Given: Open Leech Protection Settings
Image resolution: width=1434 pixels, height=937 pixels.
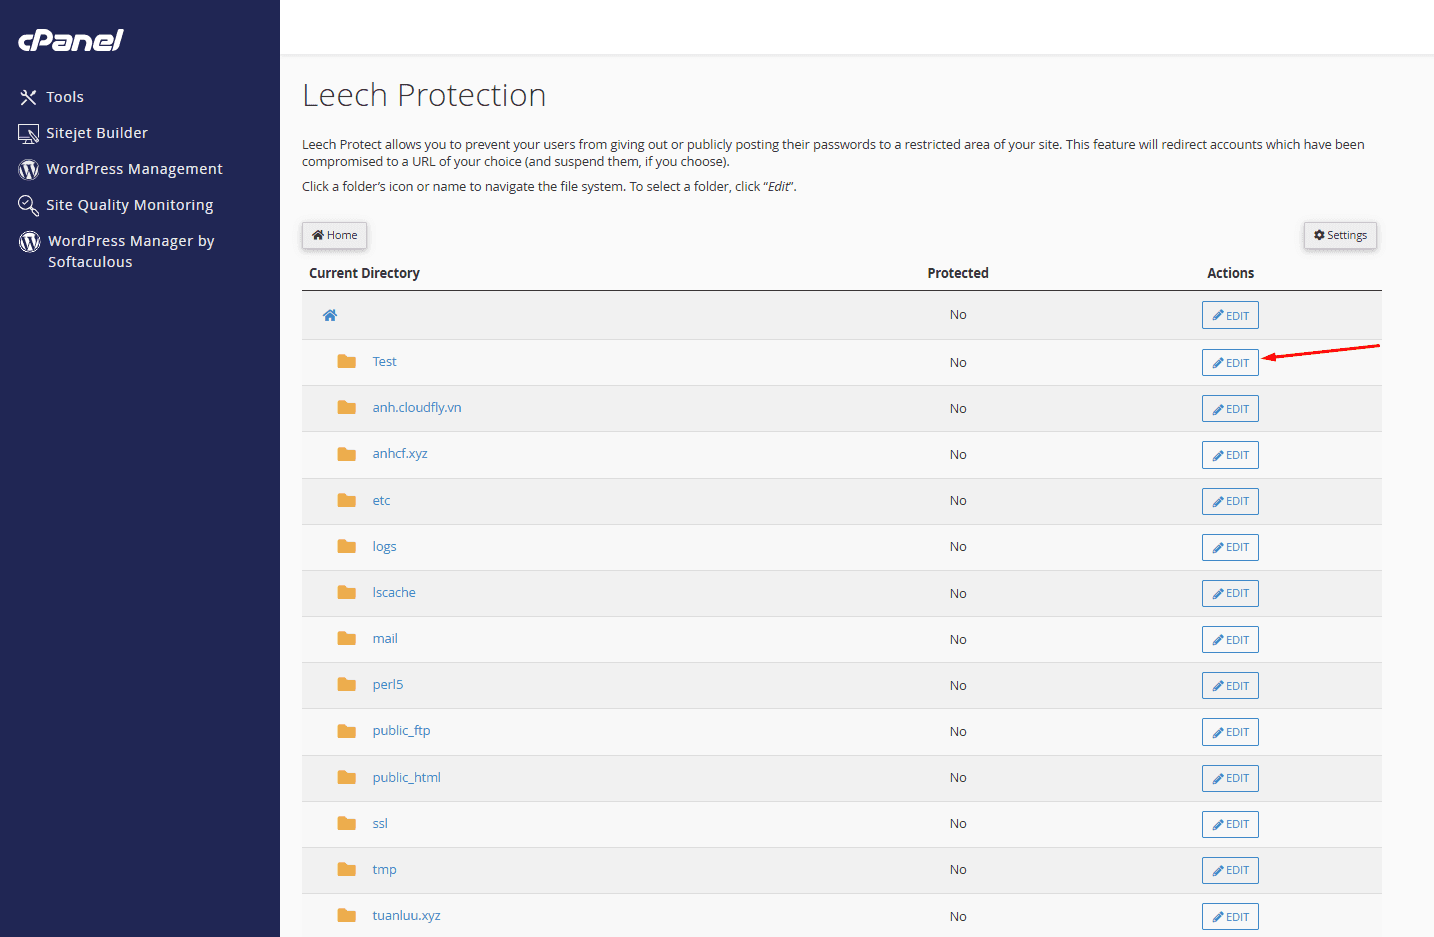Looking at the screenshot, I should pos(1340,235).
